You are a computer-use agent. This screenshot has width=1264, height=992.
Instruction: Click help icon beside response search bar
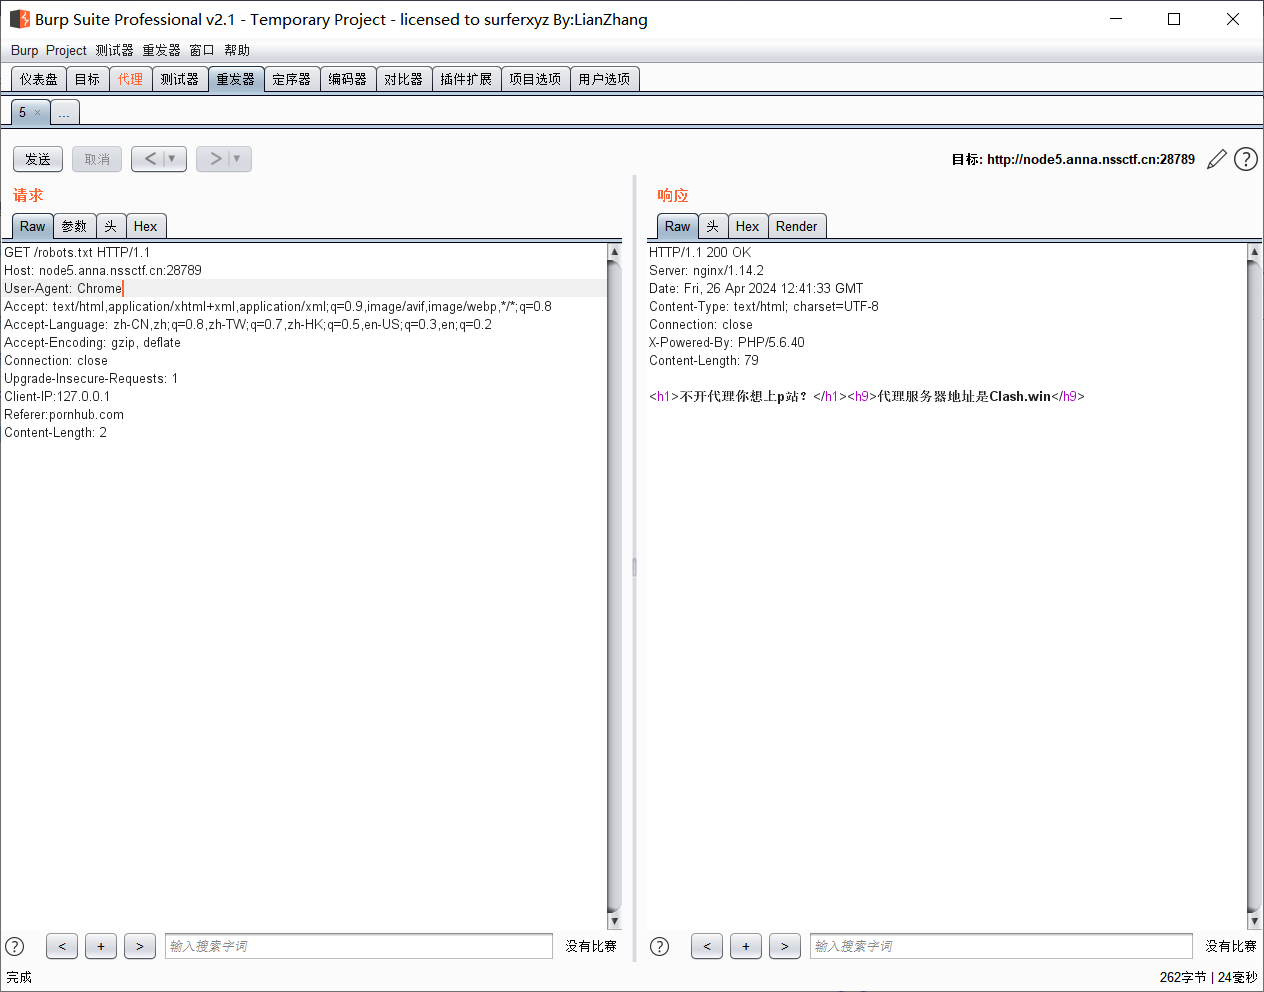point(660,946)
